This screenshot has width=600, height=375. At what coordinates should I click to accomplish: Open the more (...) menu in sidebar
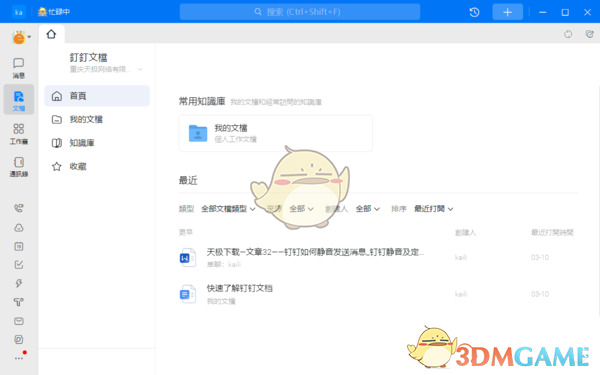[x=19, y=359]
